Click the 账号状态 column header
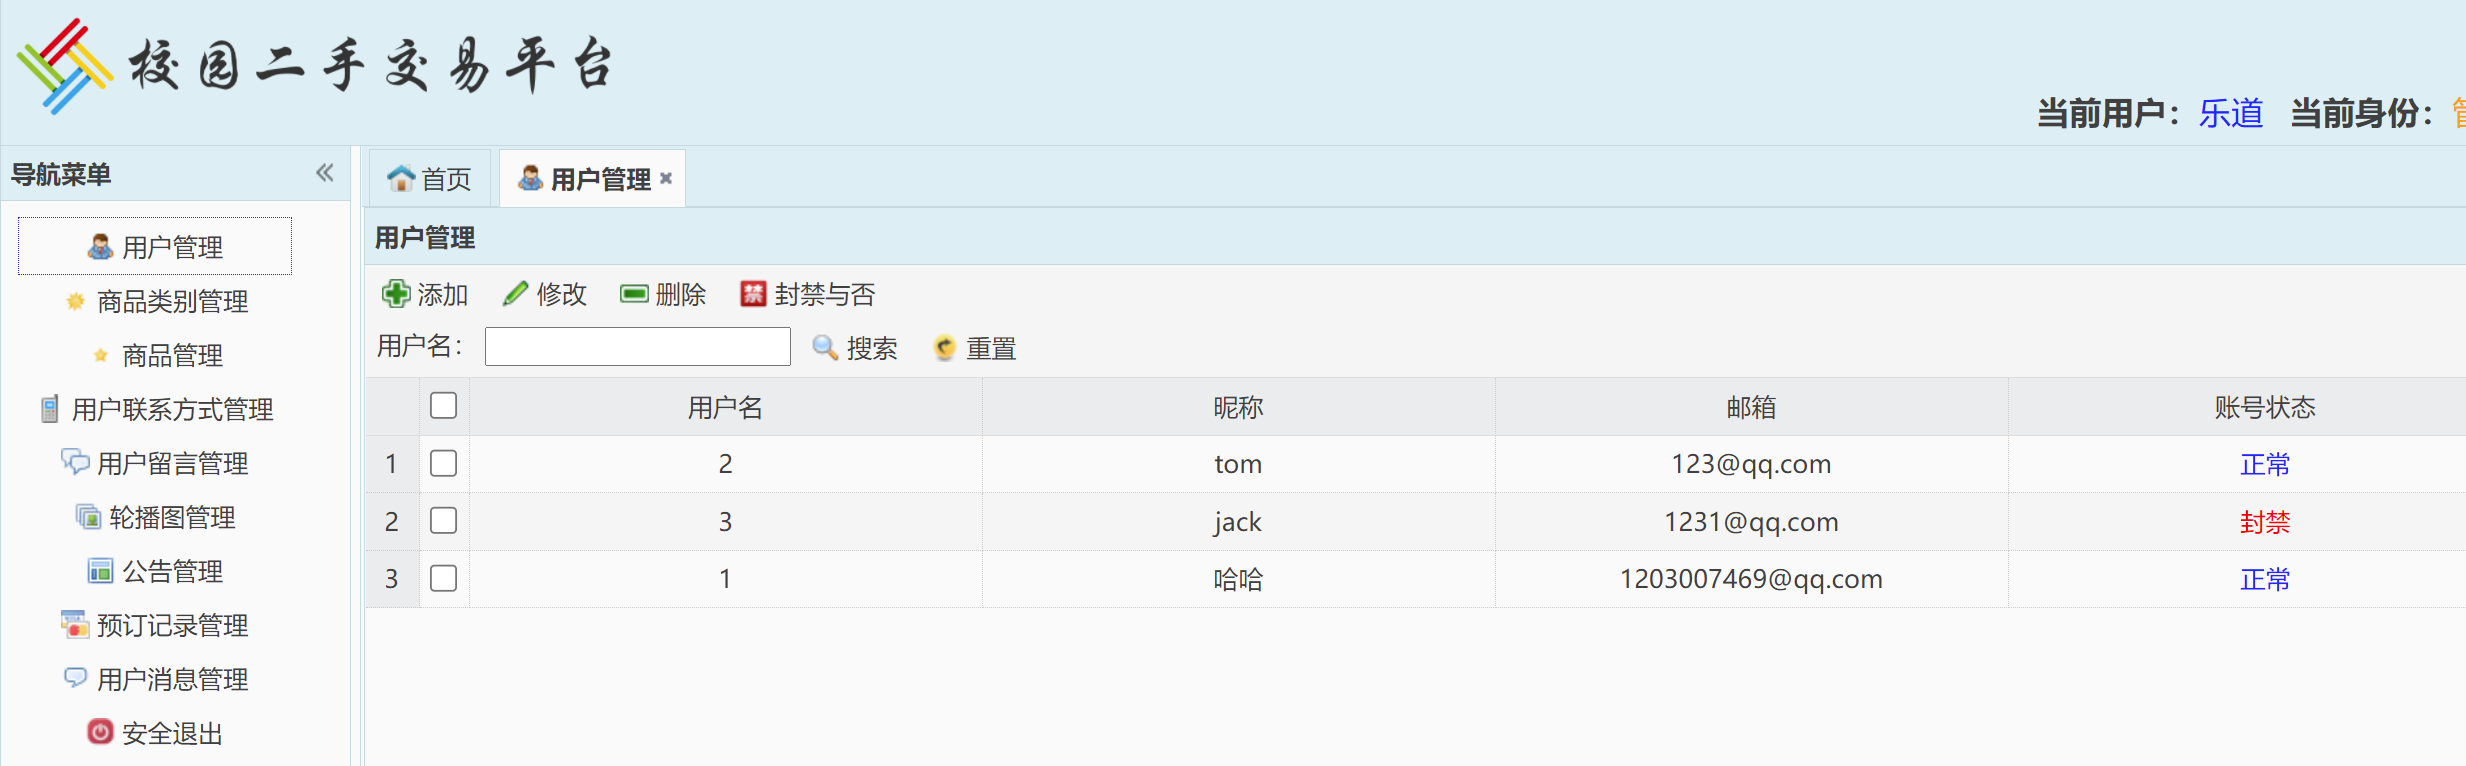 coord(2264,407)
